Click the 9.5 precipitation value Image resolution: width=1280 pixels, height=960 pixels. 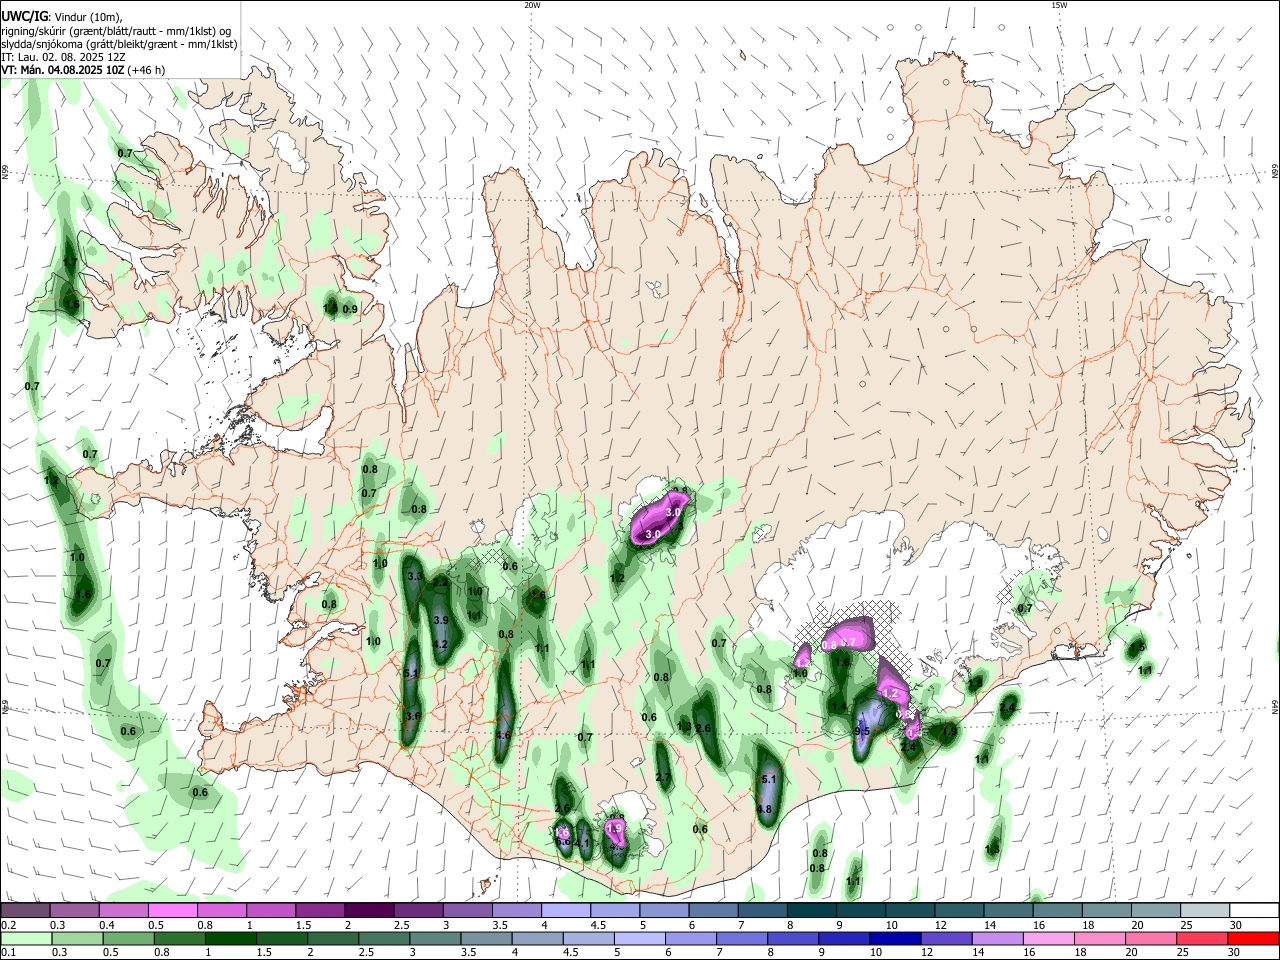coord(862,732)
